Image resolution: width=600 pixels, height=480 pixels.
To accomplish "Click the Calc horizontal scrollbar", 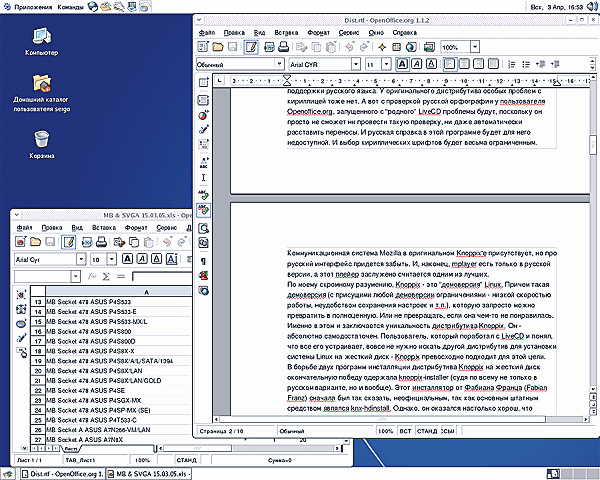I will click(x=249, y=448).
